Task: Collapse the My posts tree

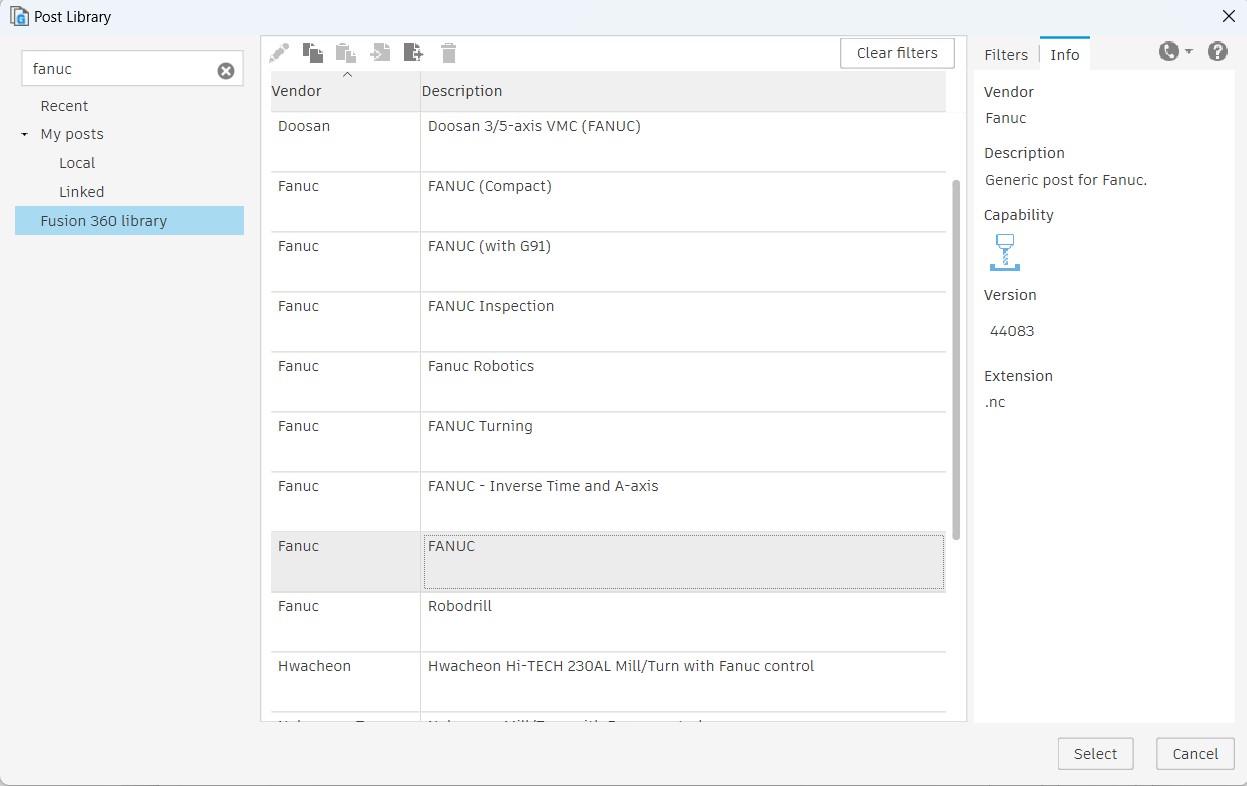Action: 24,134
